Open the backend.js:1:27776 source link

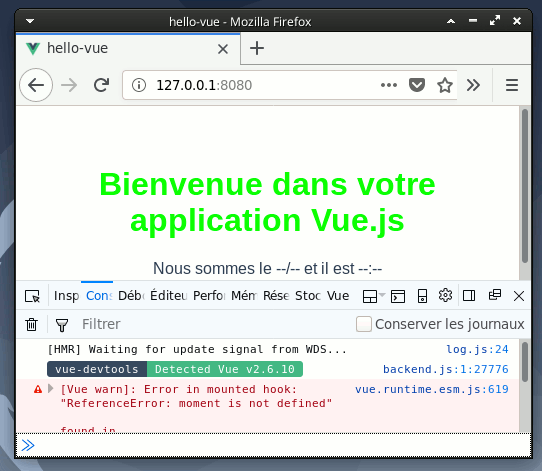pos(446,369)
